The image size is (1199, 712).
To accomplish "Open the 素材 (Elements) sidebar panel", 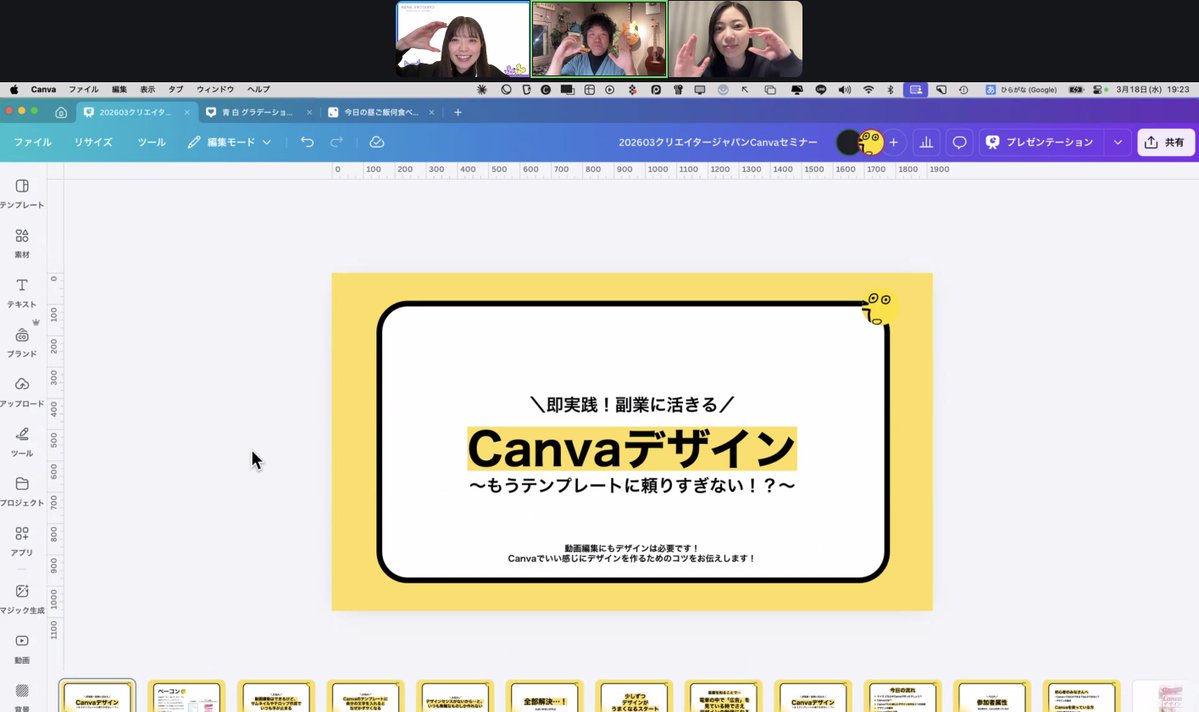I will point(22,243).
